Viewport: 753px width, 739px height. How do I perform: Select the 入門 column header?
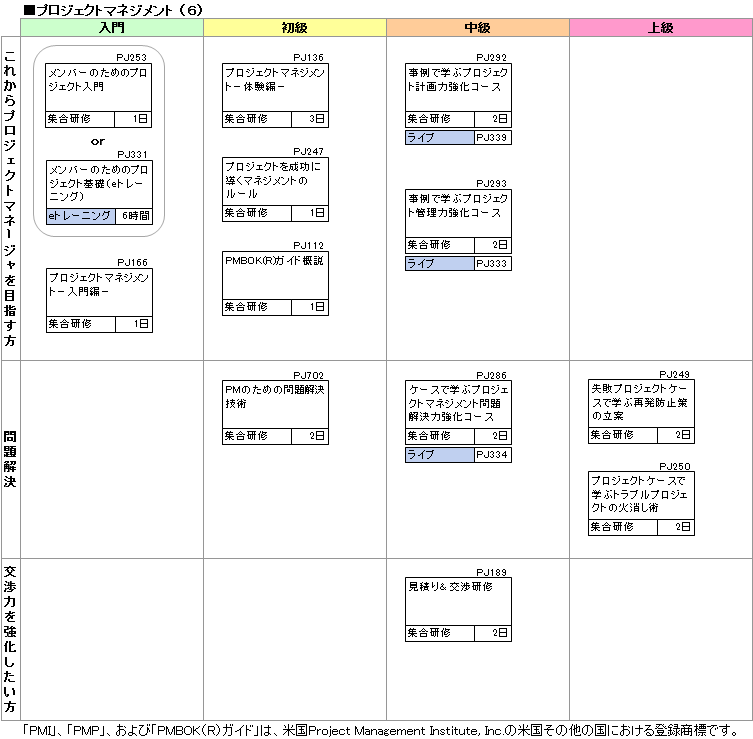pos(112,27)
